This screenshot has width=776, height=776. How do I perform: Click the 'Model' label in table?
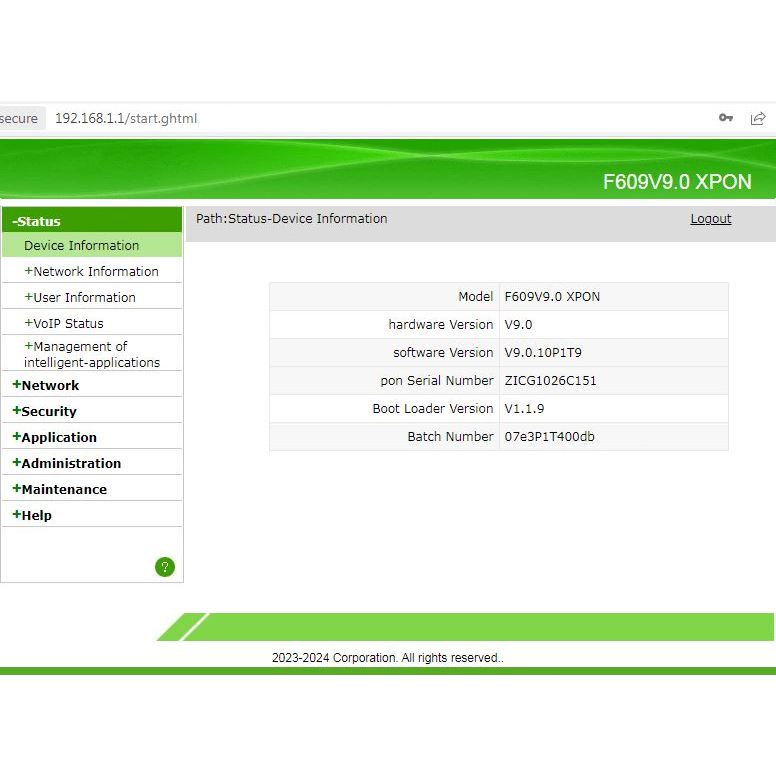click(x=476, y=296)
